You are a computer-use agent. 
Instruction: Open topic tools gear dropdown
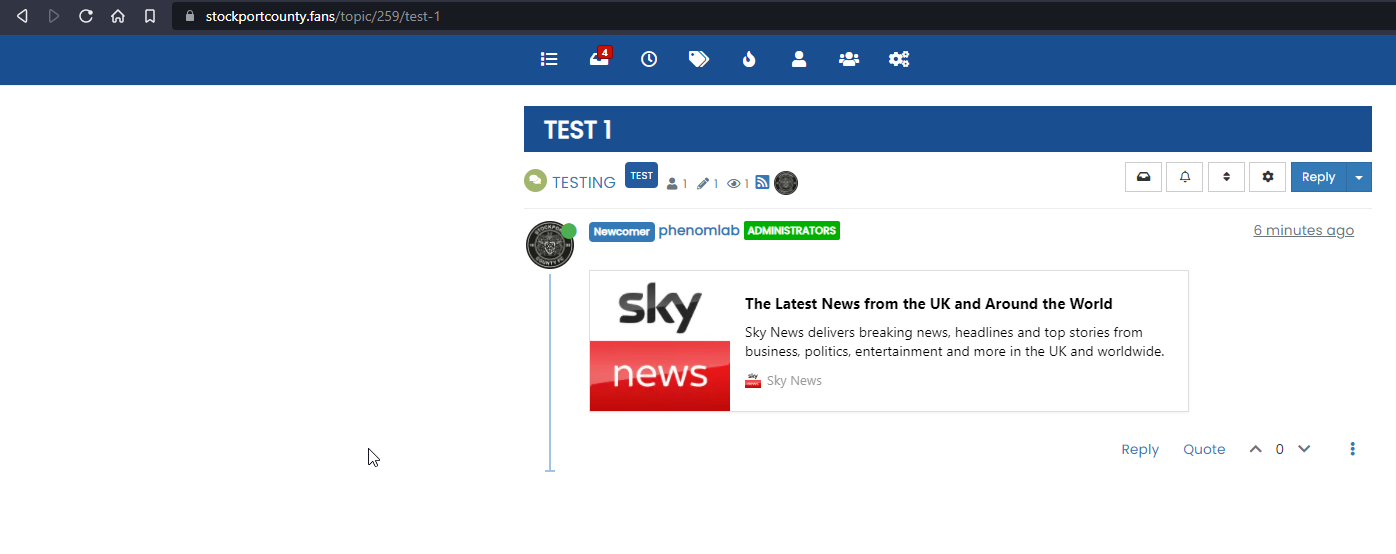1268,177
